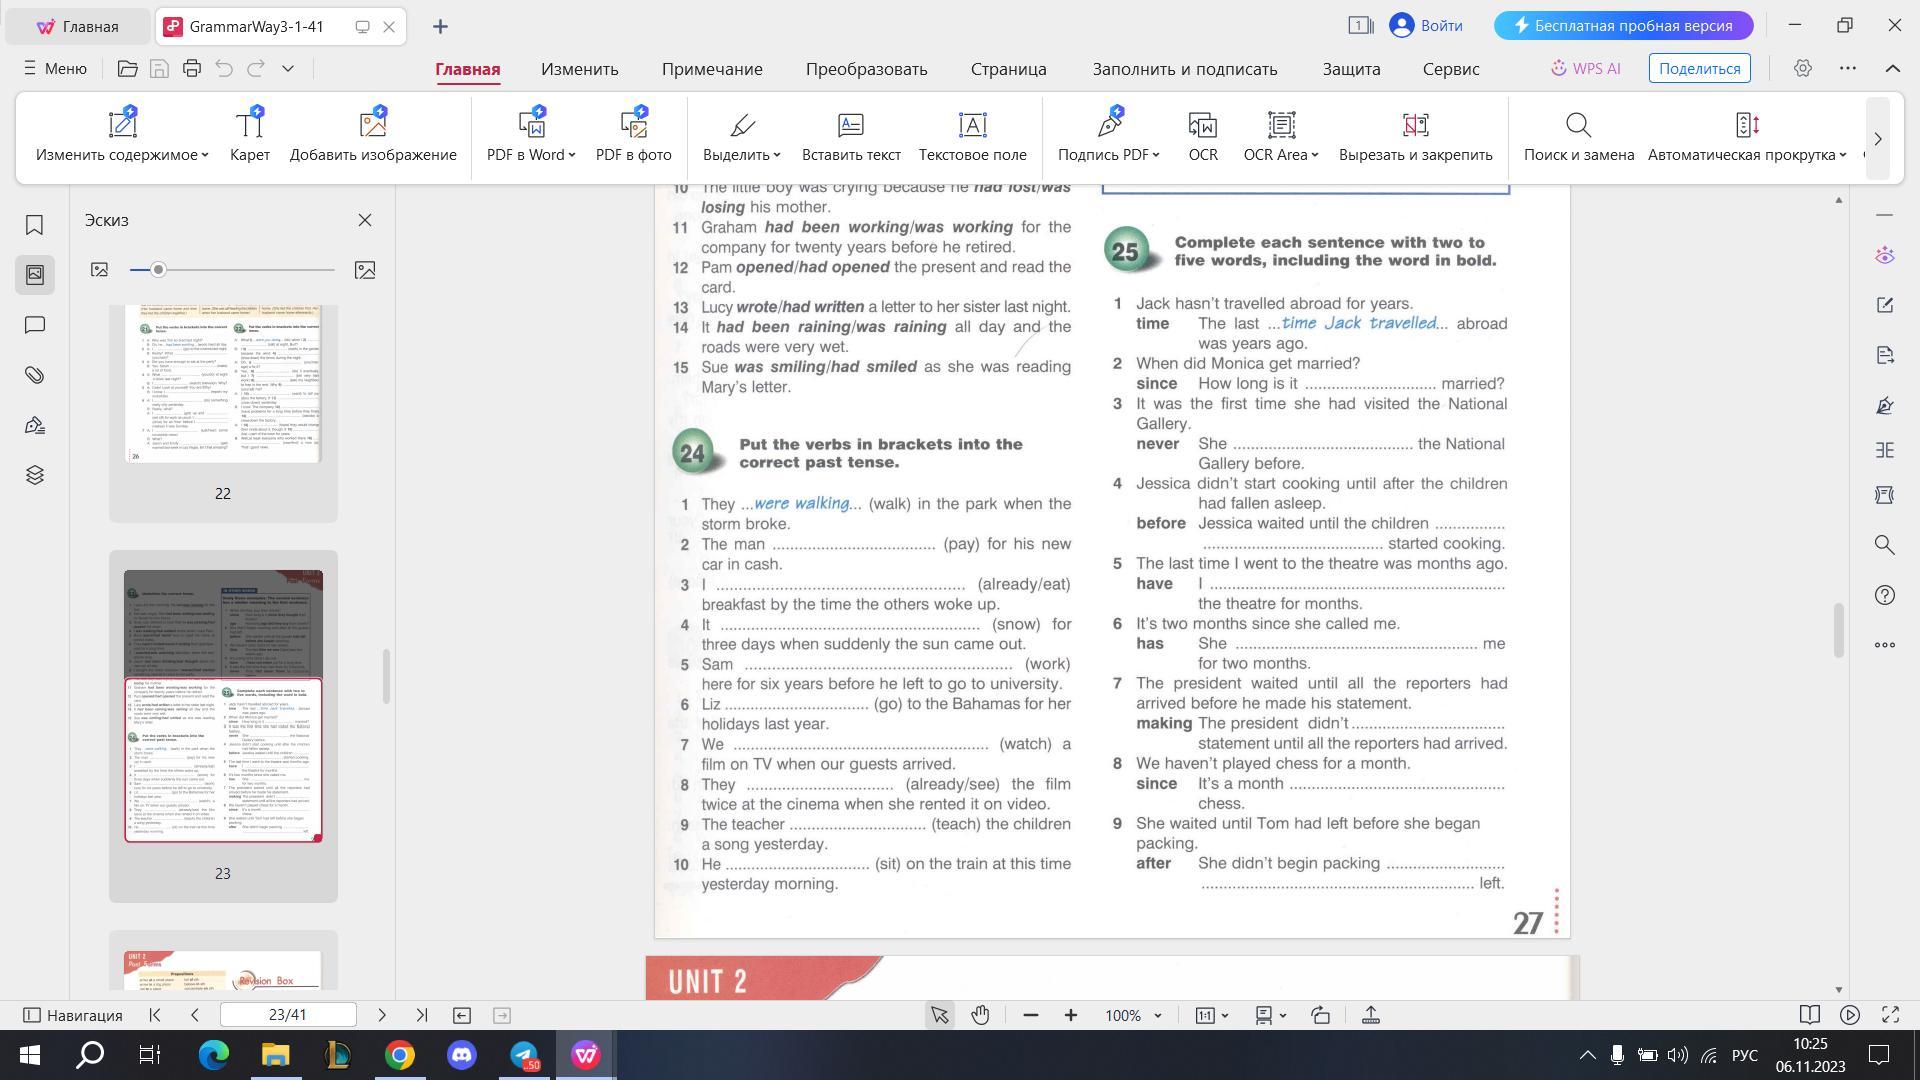
Task: Open the Search and Replace tool
Action: pos(1578,126)
